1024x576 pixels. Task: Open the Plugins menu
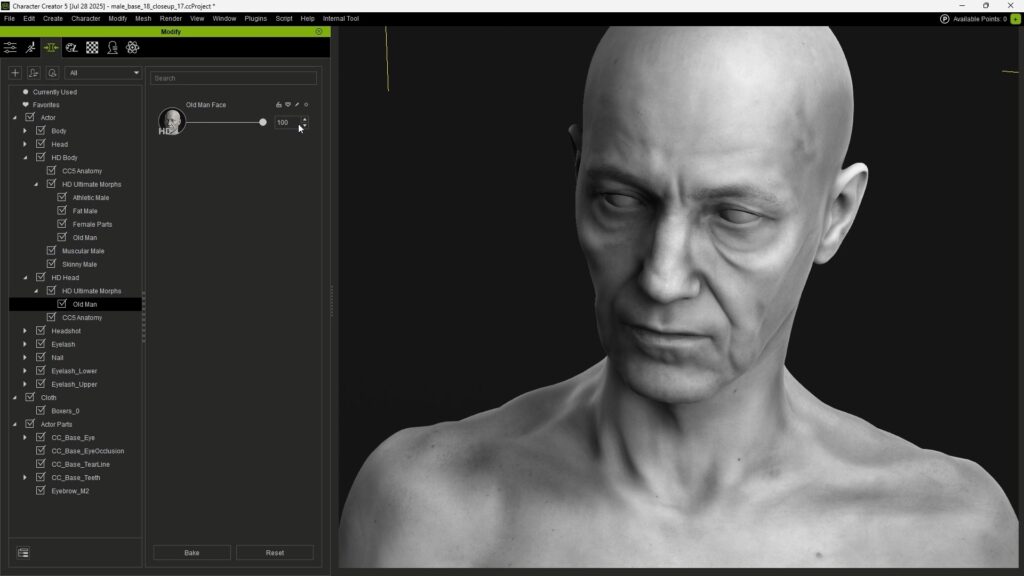255,18
